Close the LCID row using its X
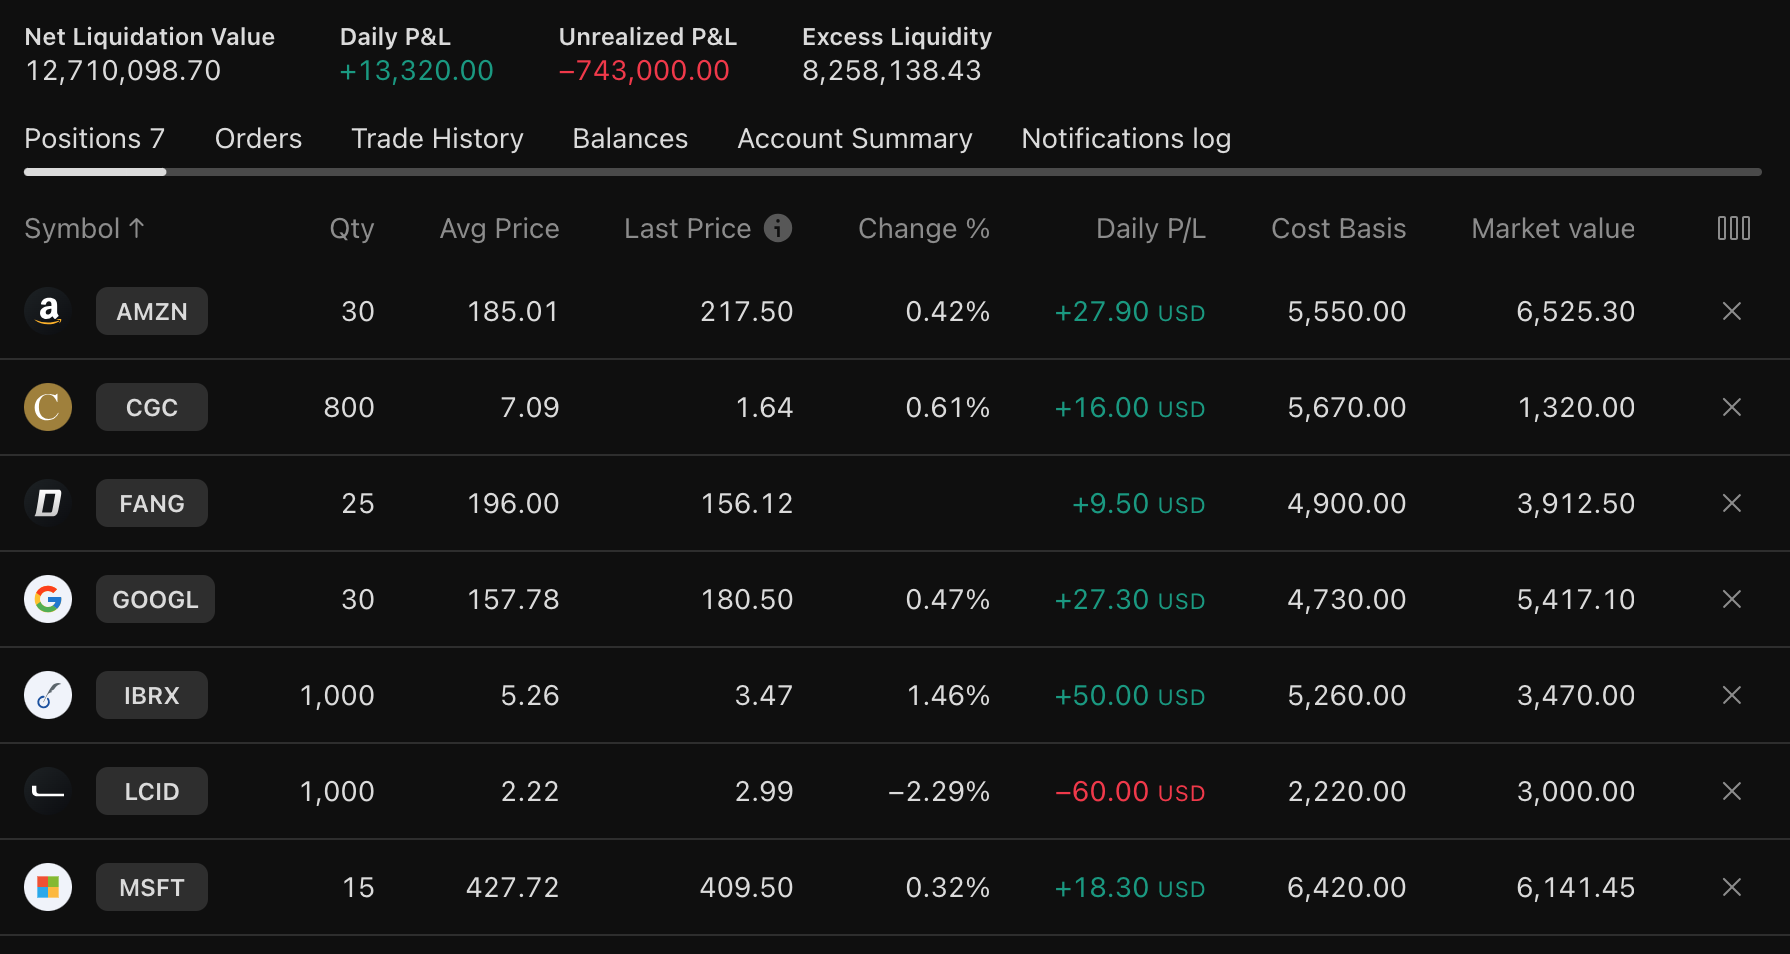1790x954 pixels. click(x=1731, y=791)
